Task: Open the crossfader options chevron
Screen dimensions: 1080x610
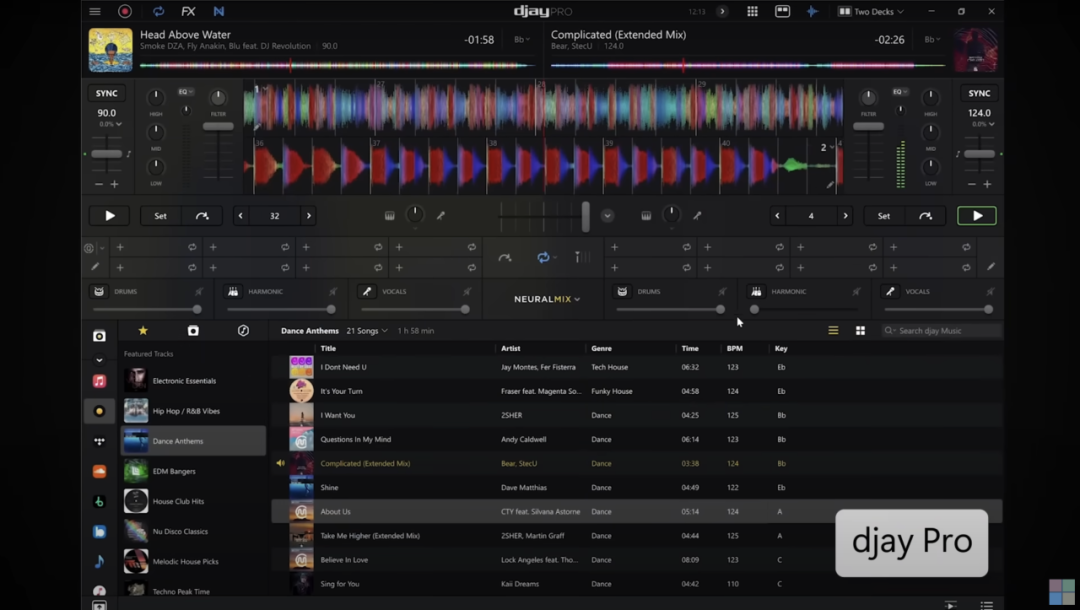Action: [x=607, y=215]
